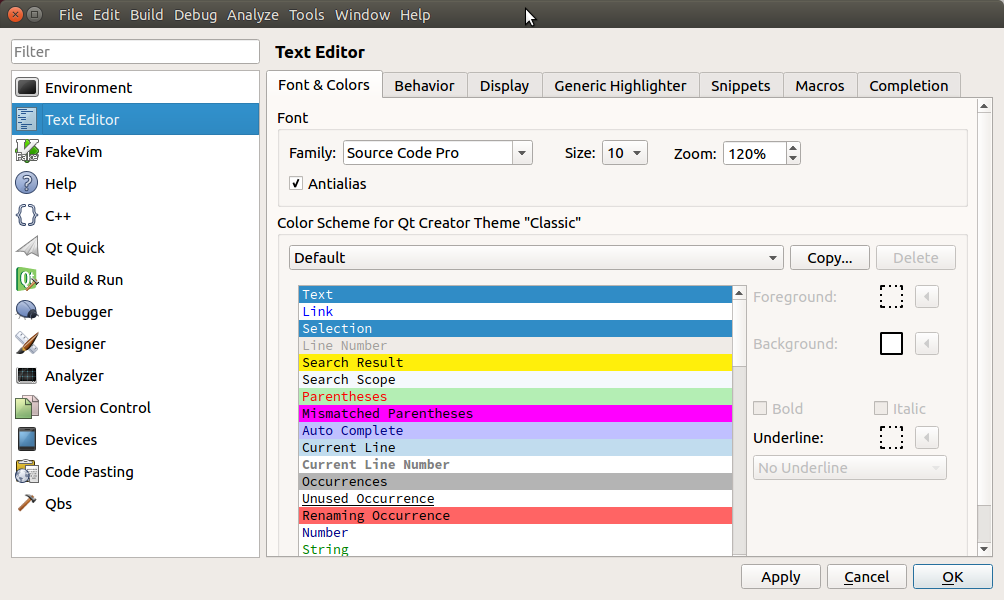This screenshot has height=600, width=1004.
Task: Open the Generic Highlighter tab
Action: pyautogui.click(x=620, y=86)
